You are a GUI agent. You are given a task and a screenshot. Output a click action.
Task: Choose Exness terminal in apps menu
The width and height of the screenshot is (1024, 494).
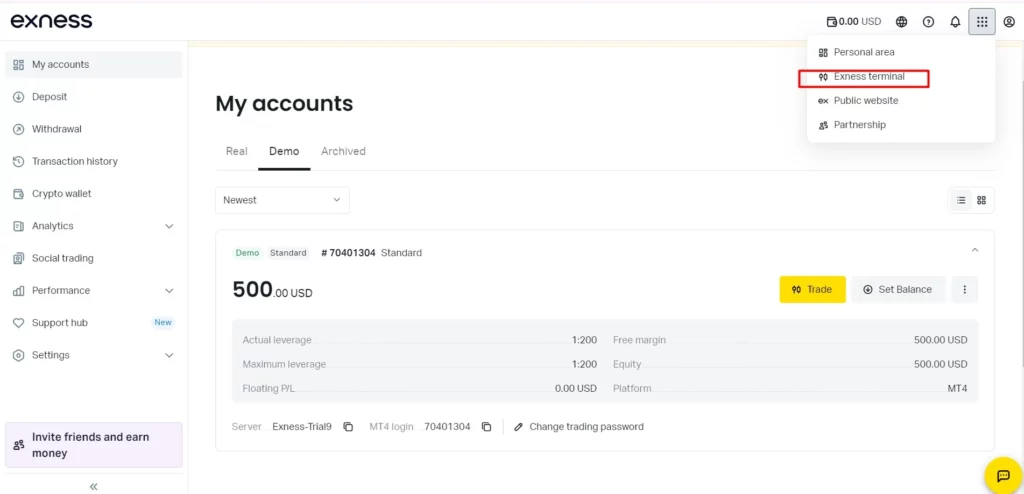pyautogui.click(x=901, y=76)
